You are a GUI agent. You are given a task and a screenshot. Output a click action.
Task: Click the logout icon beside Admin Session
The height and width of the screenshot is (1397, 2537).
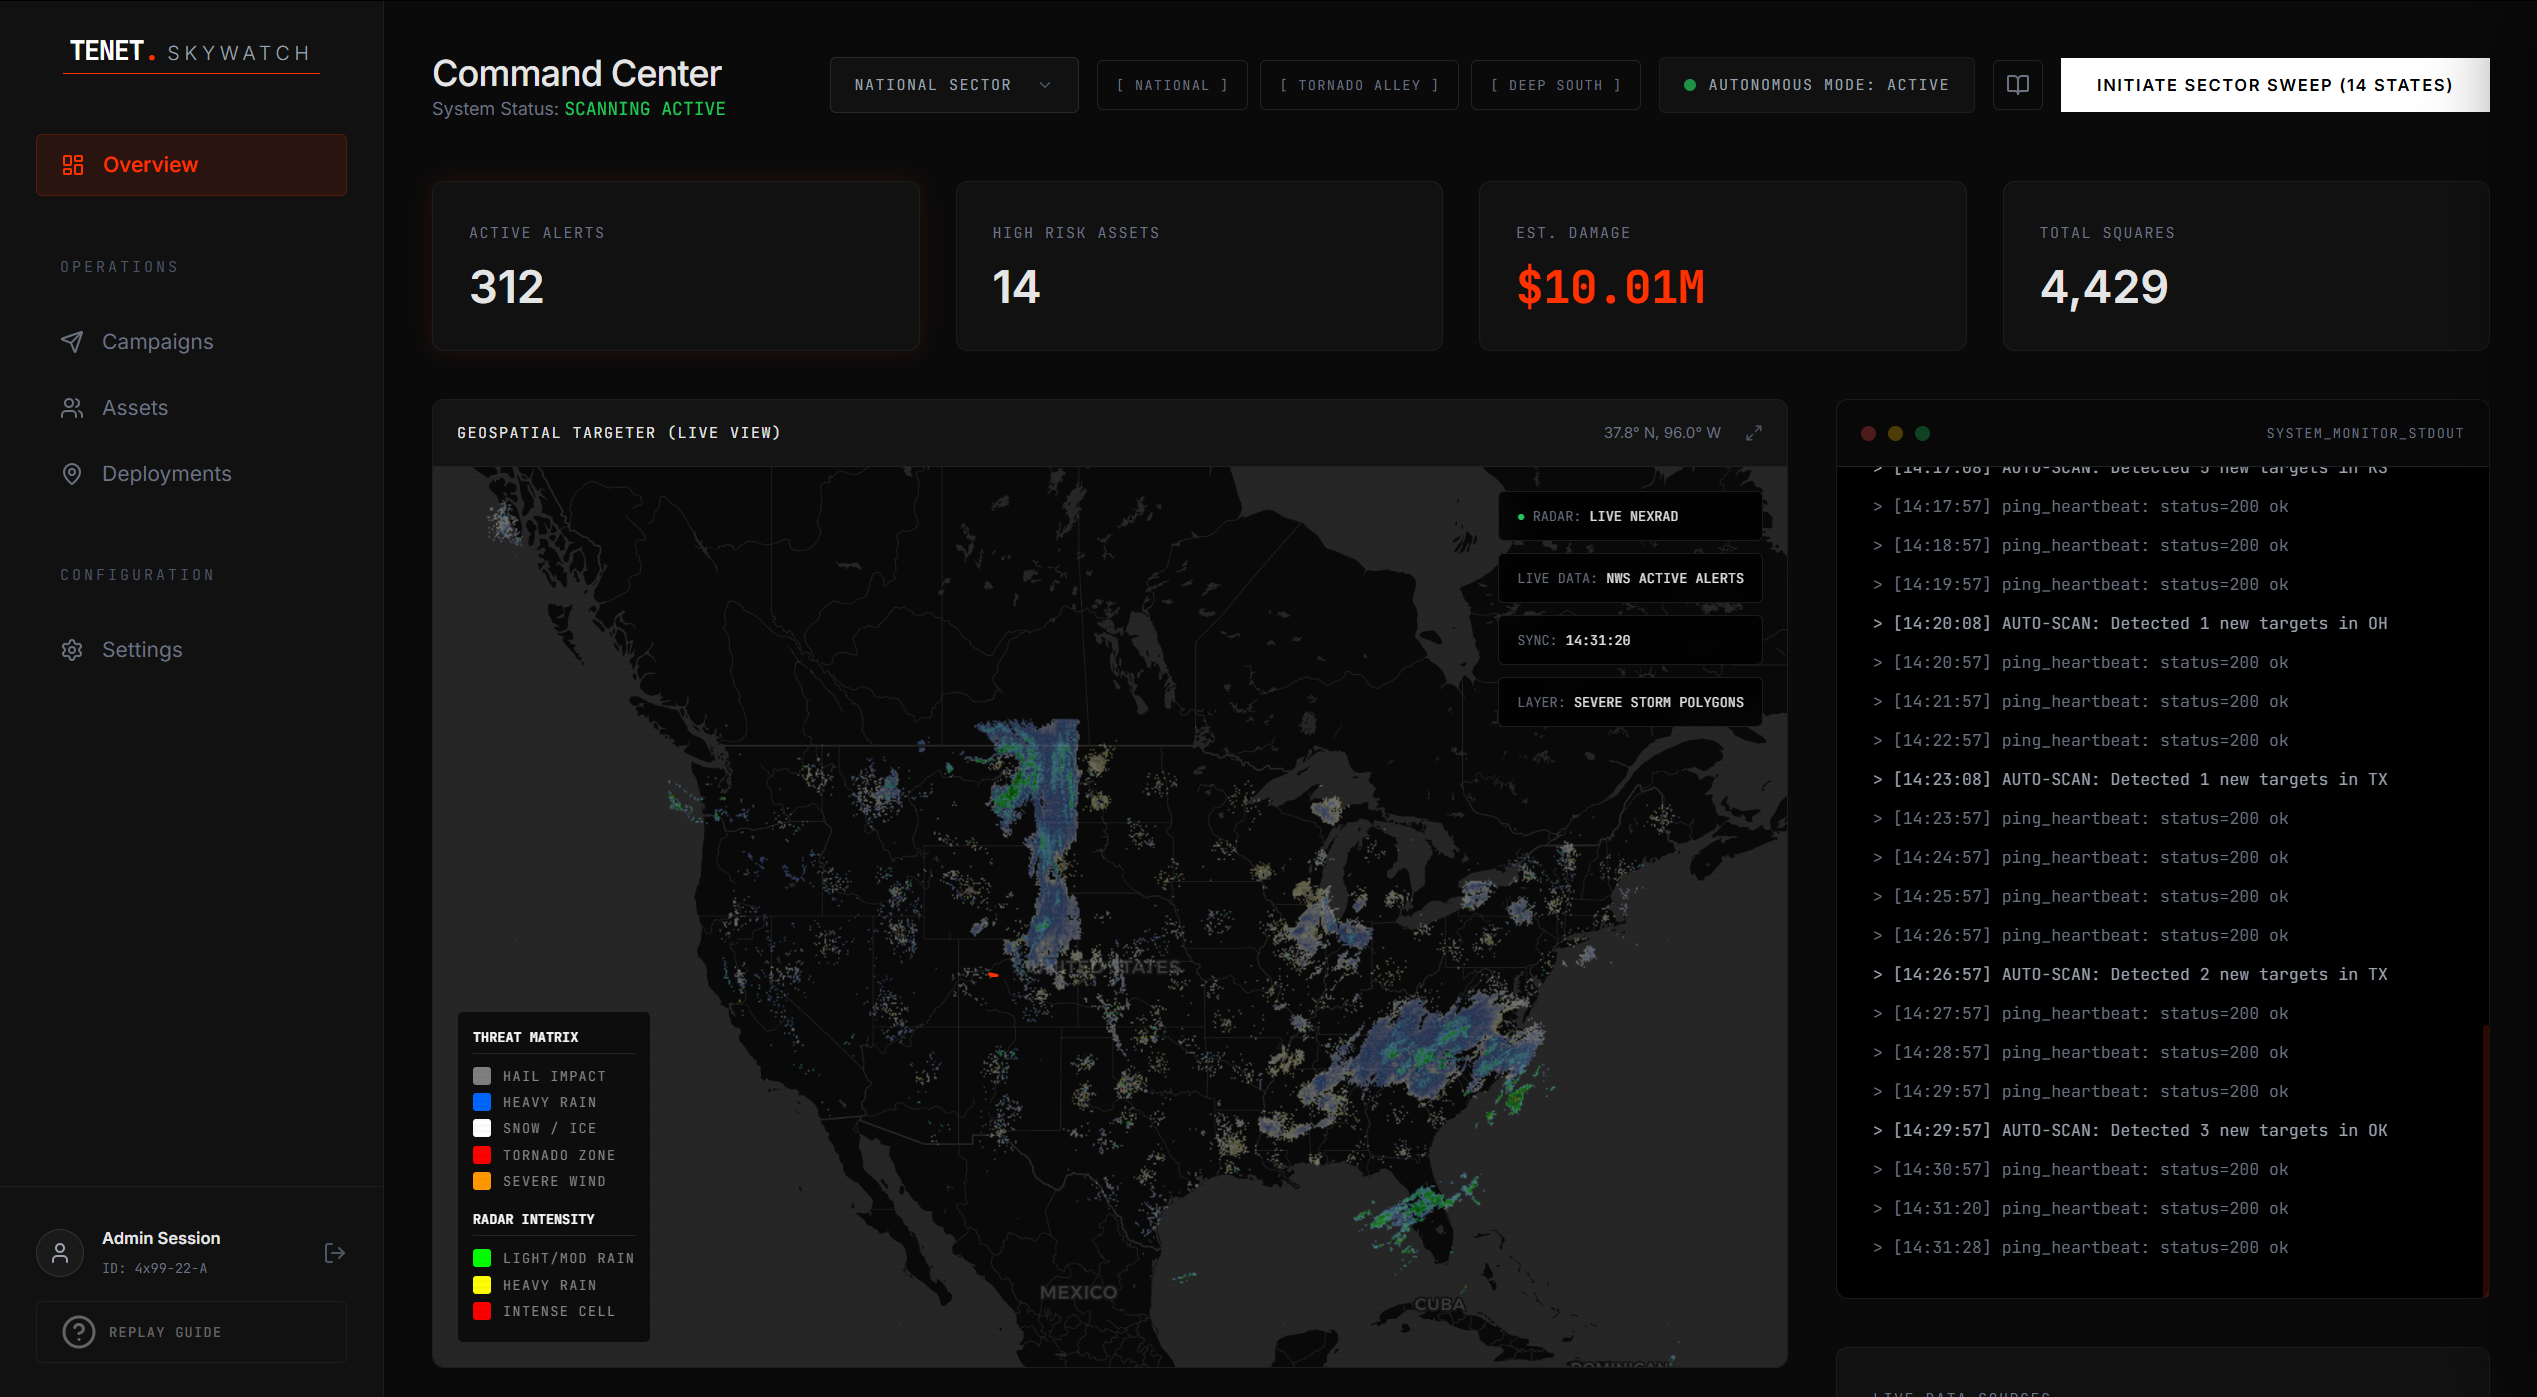pyautogui.click(x=335, y=1253)
